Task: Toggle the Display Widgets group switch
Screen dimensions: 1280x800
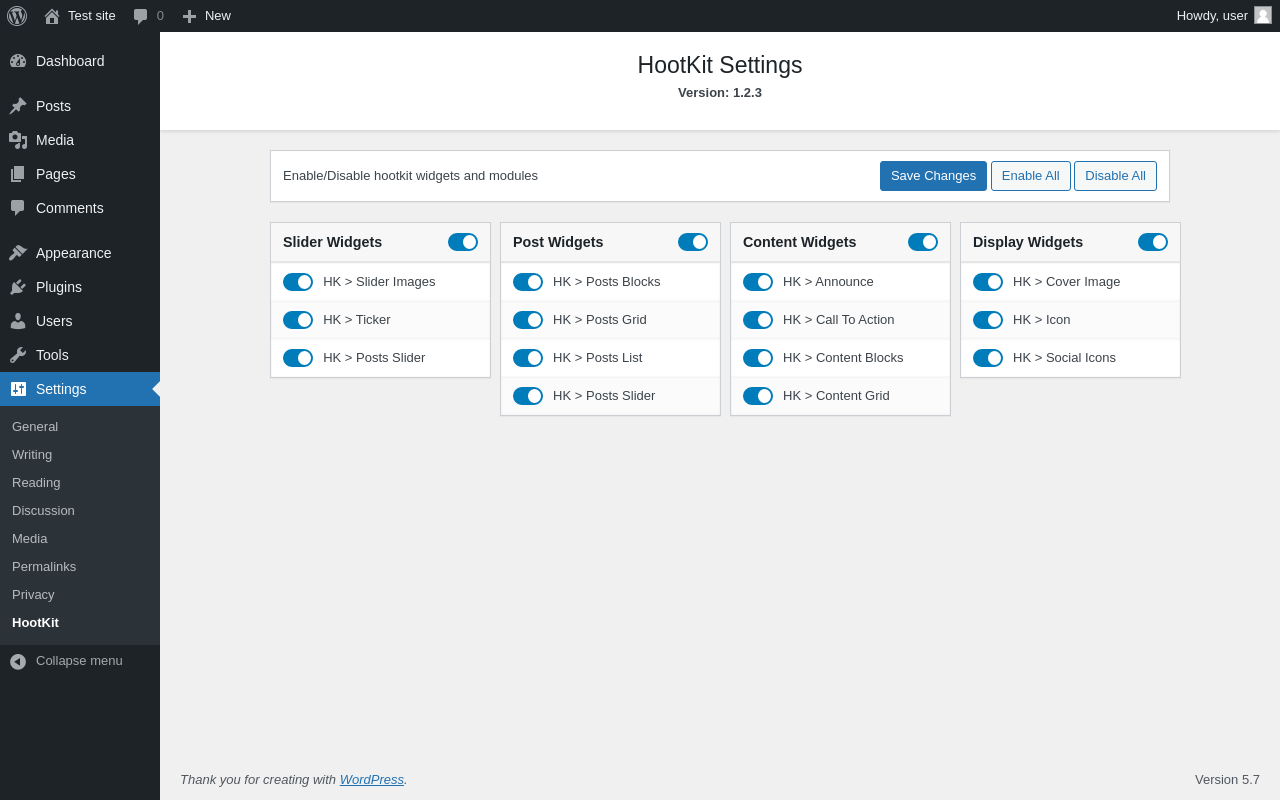Action: [x=1153, y=242]
